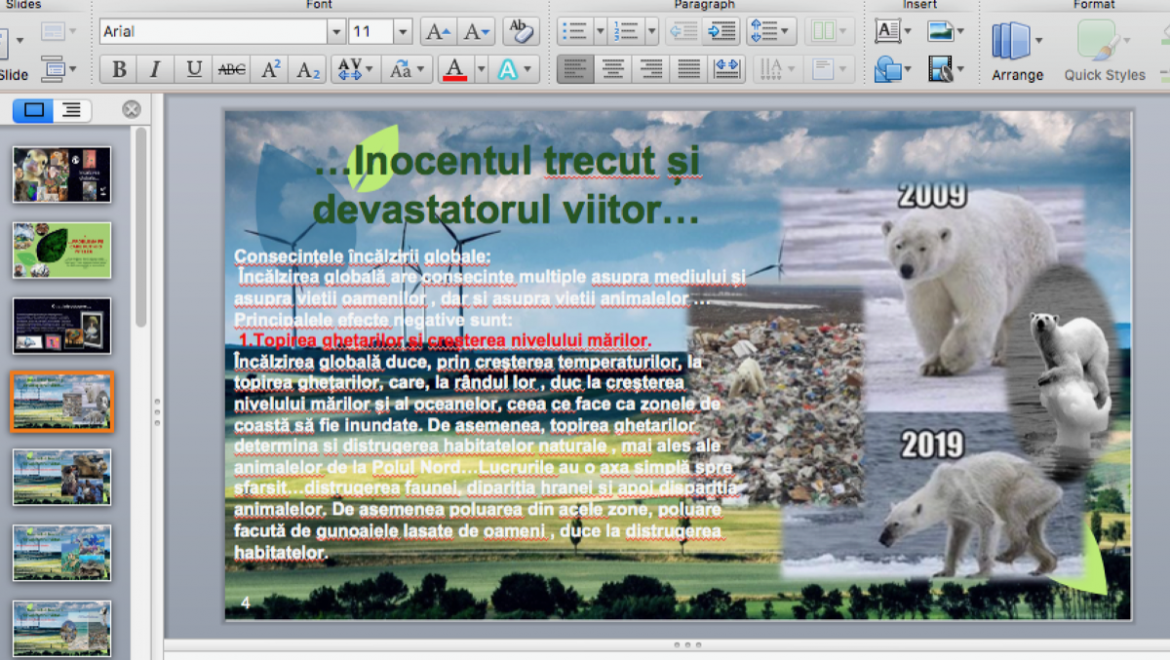Apply the red font color swatch
The image size is (1170, 660).
click(455, 69)
